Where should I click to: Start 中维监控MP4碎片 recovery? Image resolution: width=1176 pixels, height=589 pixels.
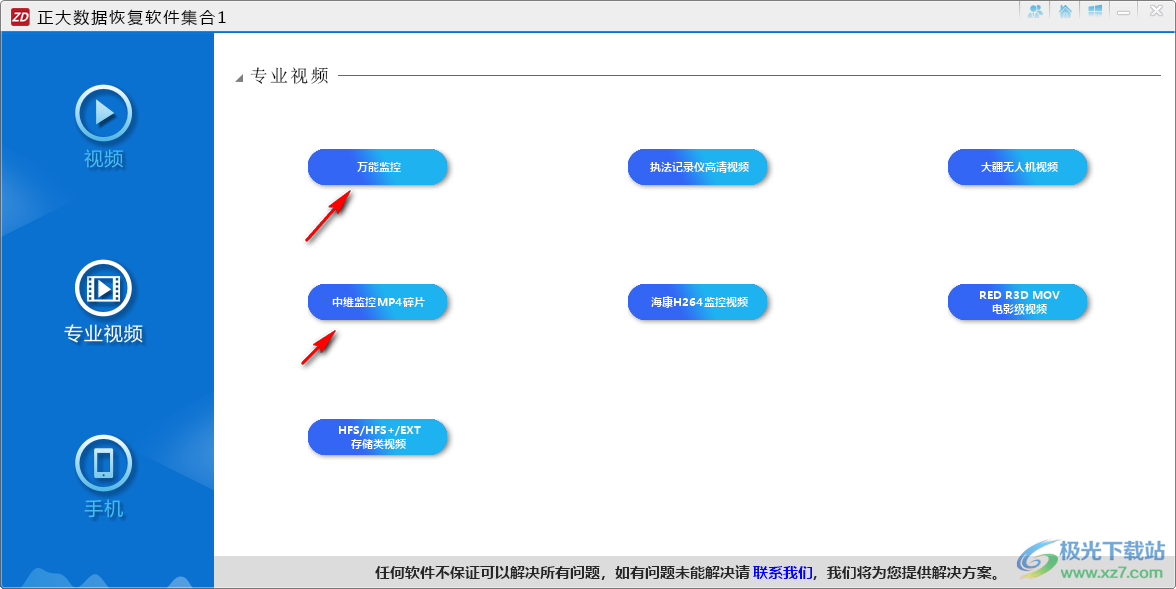[x=378, y=302]
